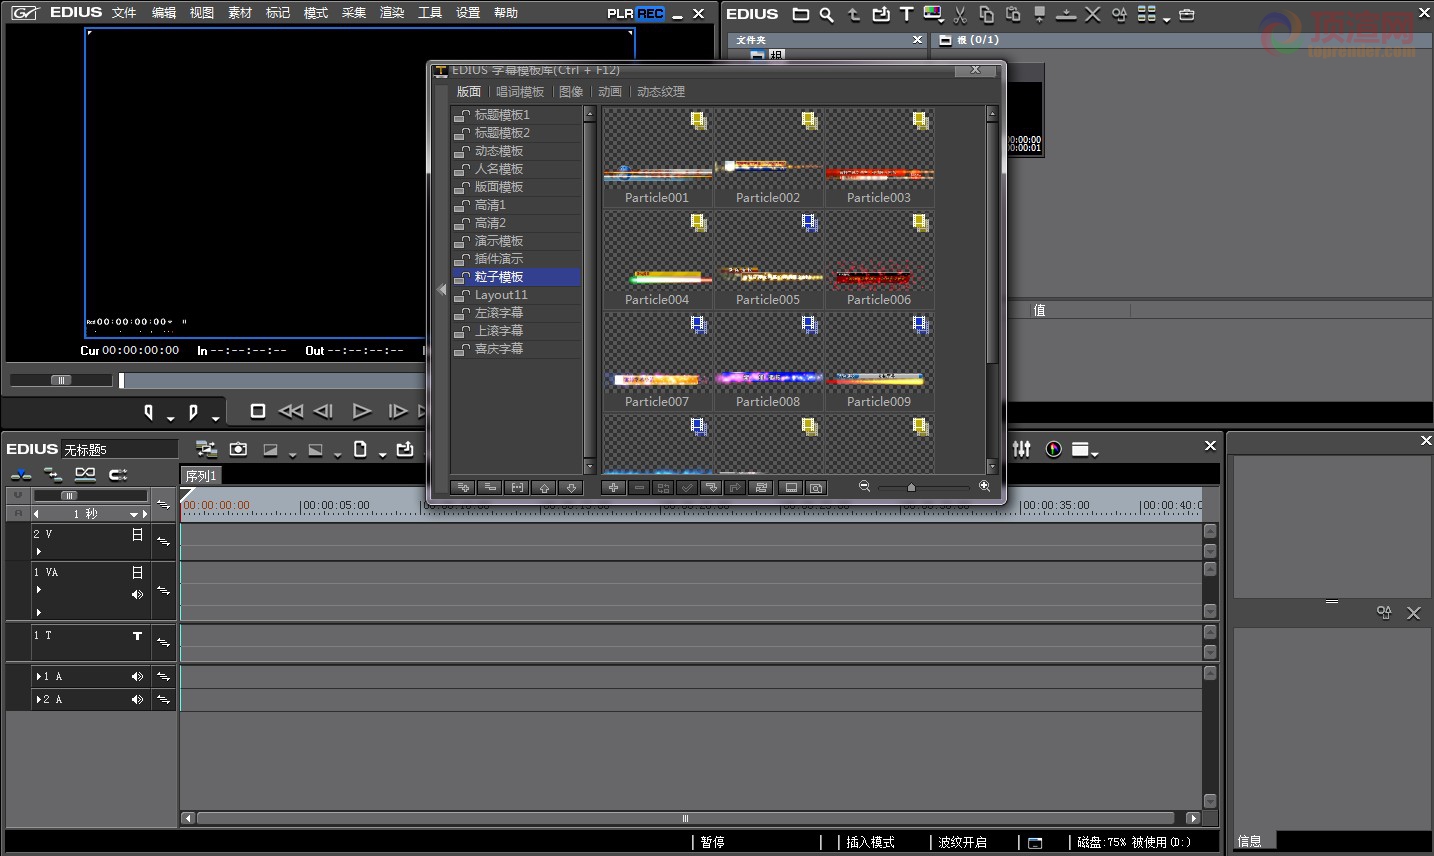Viewport: 1434px width, 856px height.
Task: Expand the 2 V track
Action: tap(39, 551)
